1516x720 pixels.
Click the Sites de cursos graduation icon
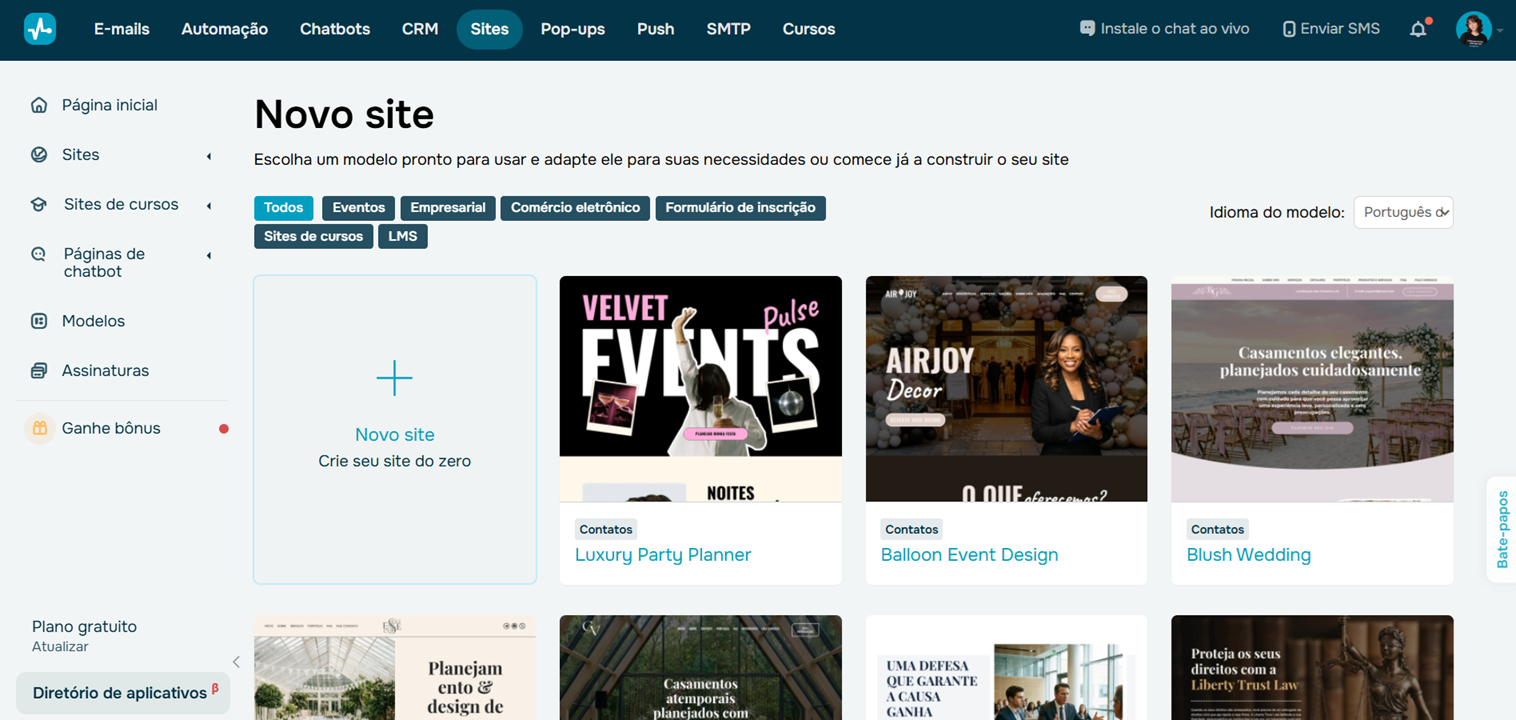(39, 204)
